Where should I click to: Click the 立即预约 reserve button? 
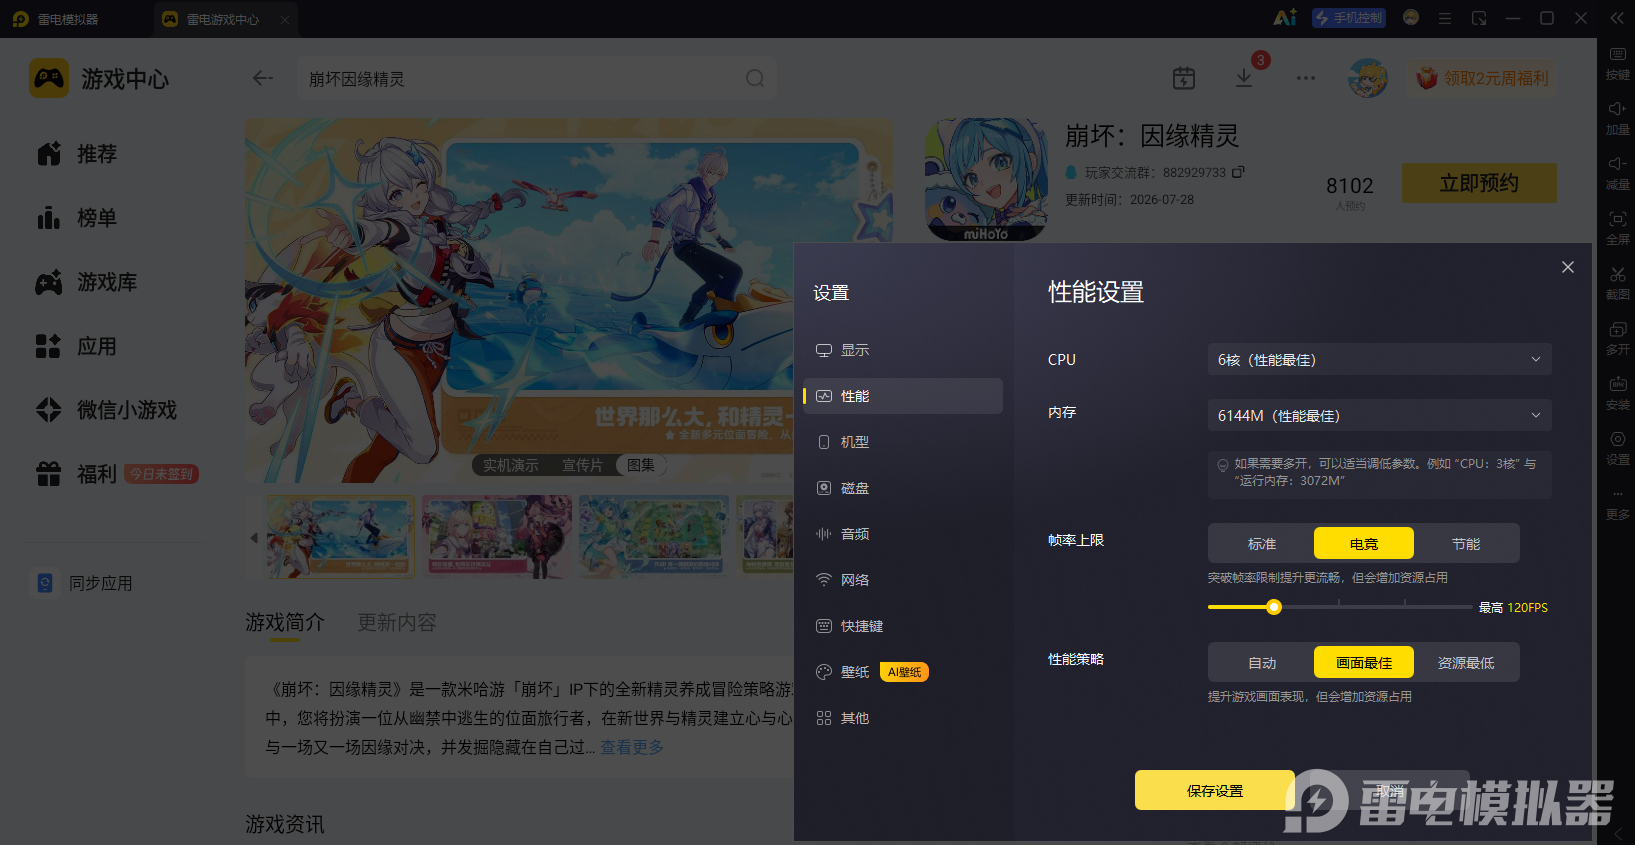[x=1479, y=183]
